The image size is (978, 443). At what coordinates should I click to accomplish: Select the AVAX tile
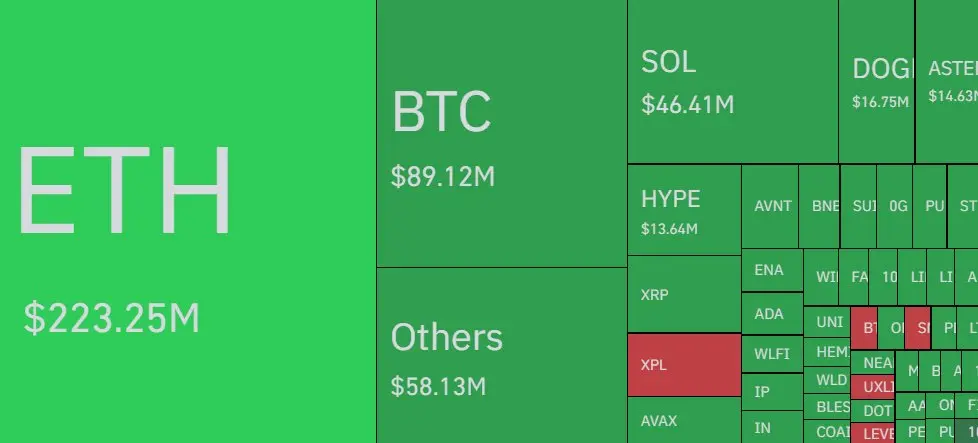click(684, 420)
